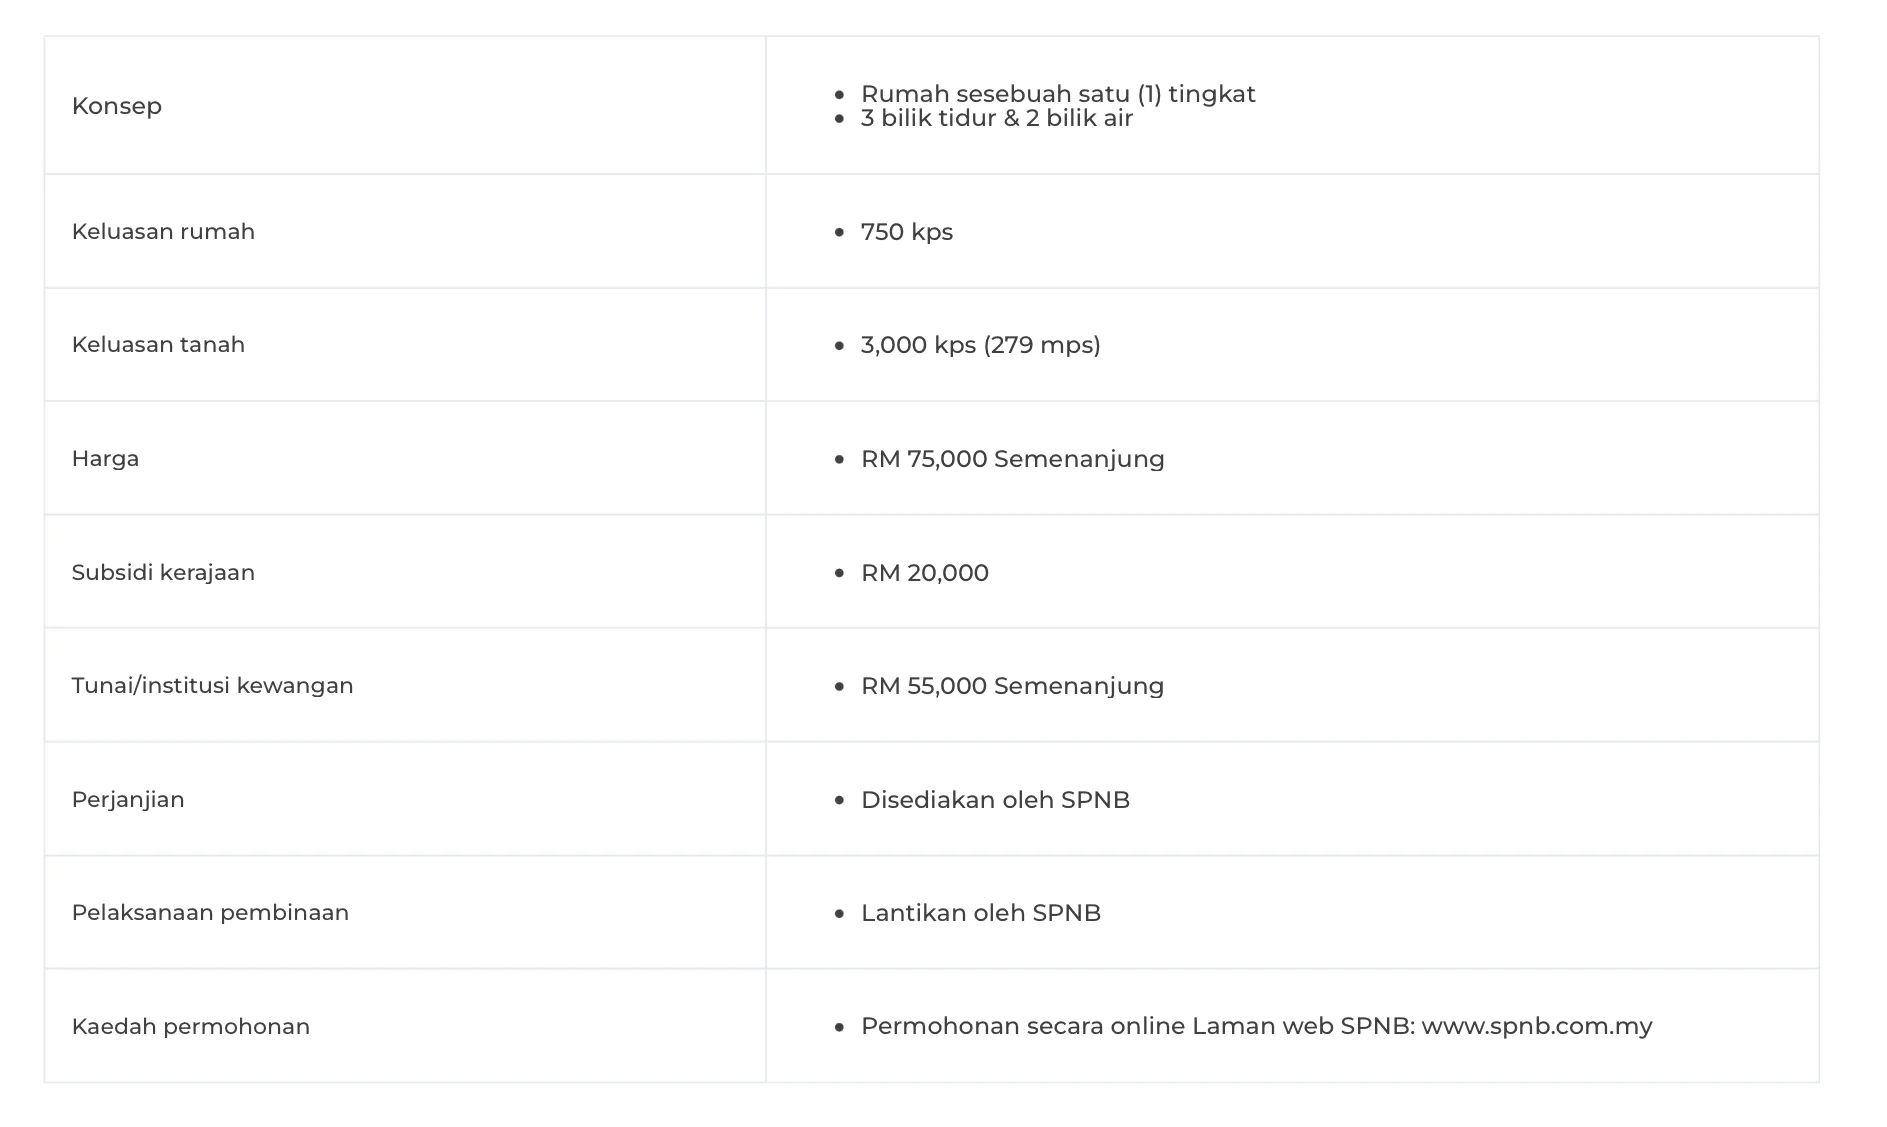The height and width of the screenshot is (1127, 1887).
Task: Click the Kaedah permohonan label
Action: pos(190,1027)
